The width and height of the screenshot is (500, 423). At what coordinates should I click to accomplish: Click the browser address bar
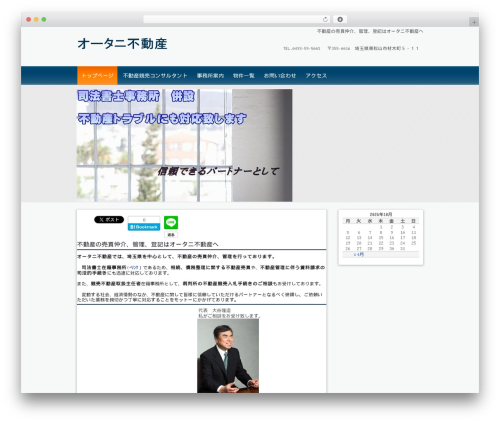(236, 19)
